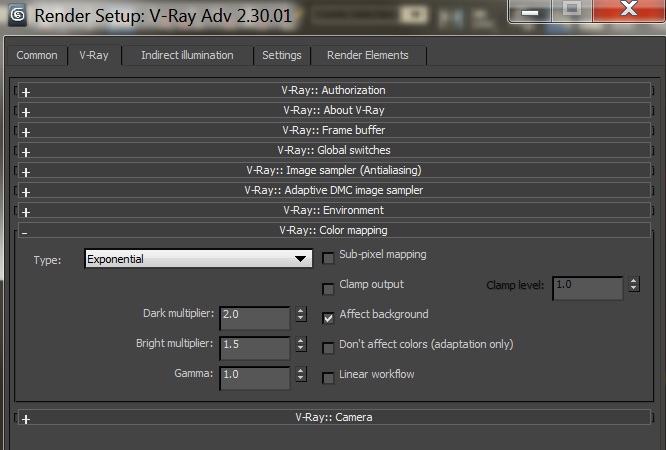Switch to the V-Ray tab
Viewport: 666px width, 450px height.
coord(94,55)
